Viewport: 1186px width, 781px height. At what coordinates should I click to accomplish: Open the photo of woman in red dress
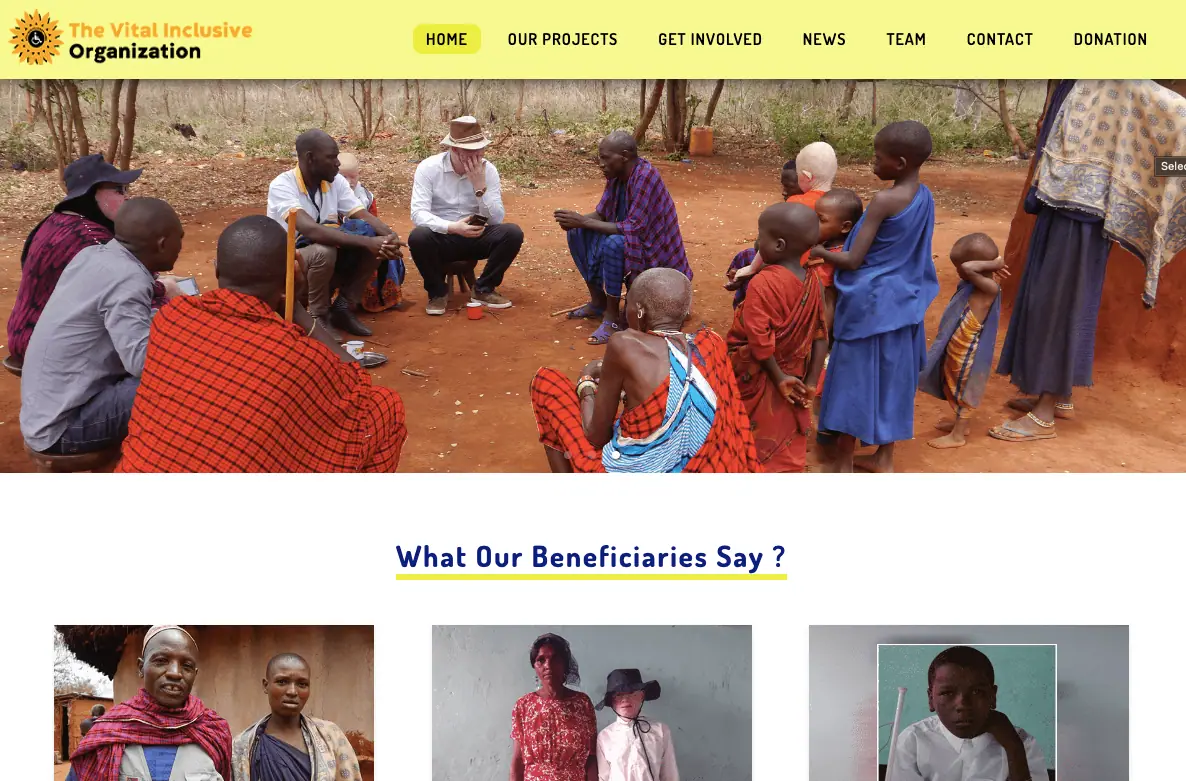coord(591,703)
